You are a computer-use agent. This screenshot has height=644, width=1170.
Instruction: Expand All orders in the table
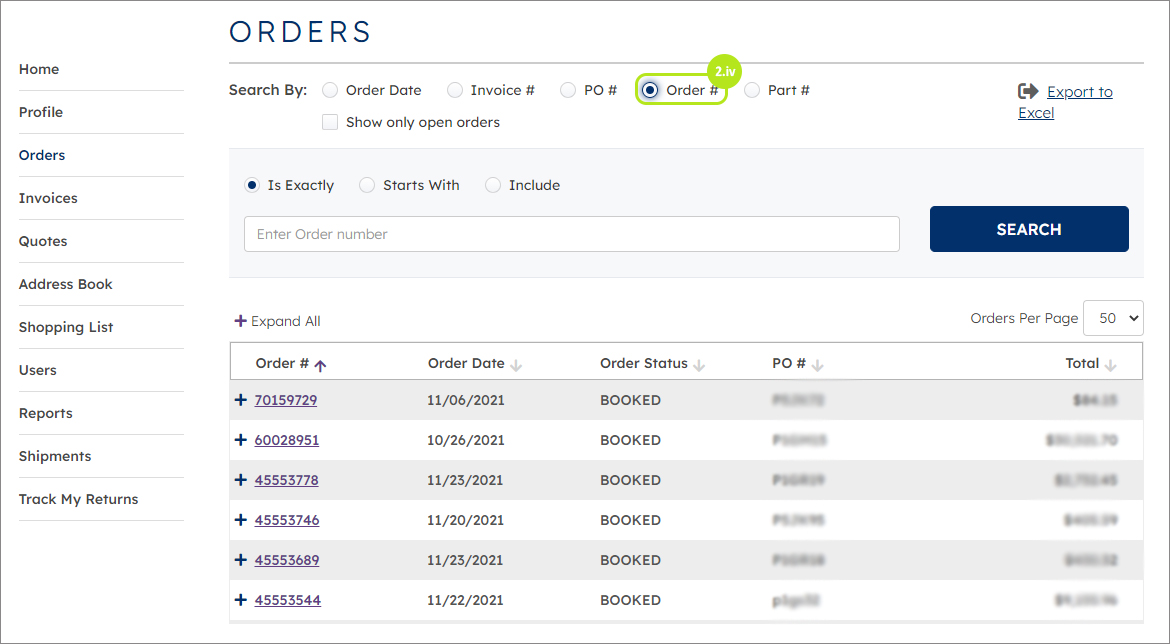[277, 321]
